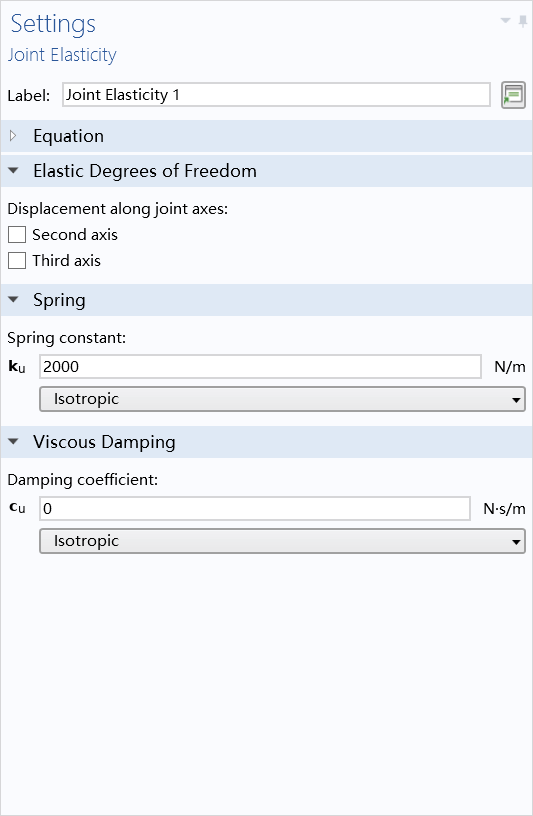Expand the Equation section
Screen dimensions: 533x816
tap(14, 136)
